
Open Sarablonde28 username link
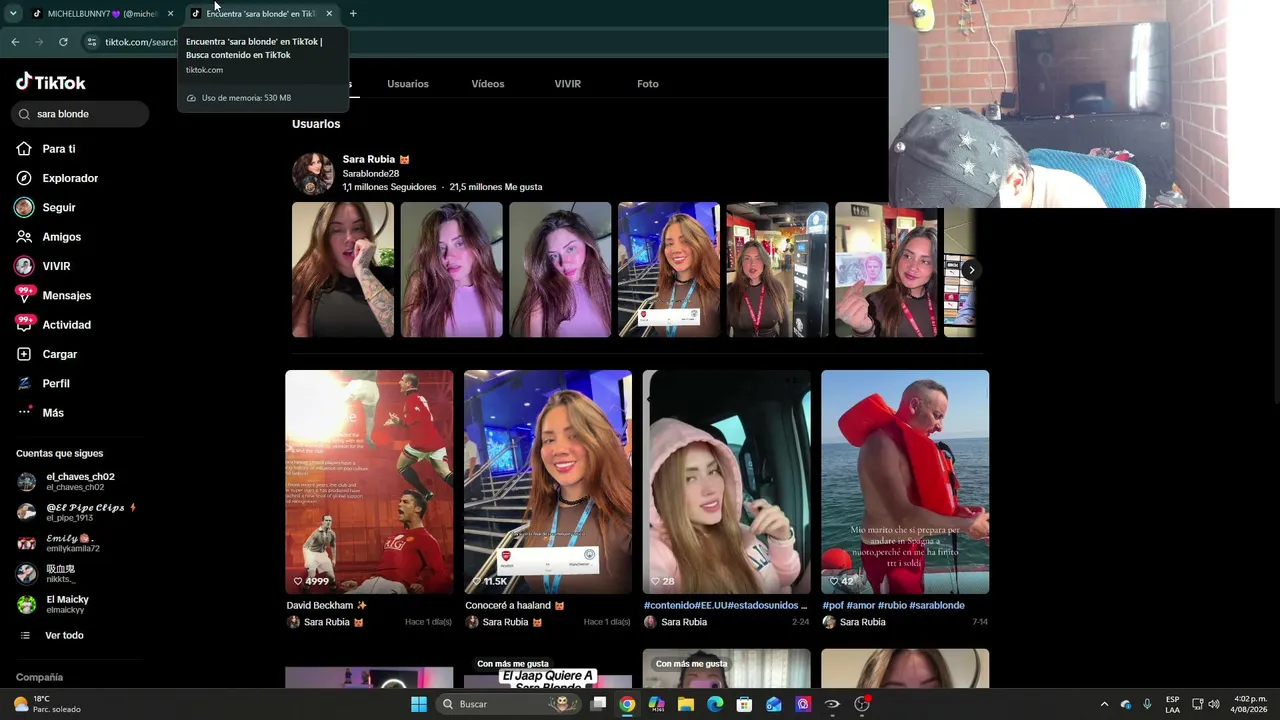pyautogui.click(x=371, y=174)
